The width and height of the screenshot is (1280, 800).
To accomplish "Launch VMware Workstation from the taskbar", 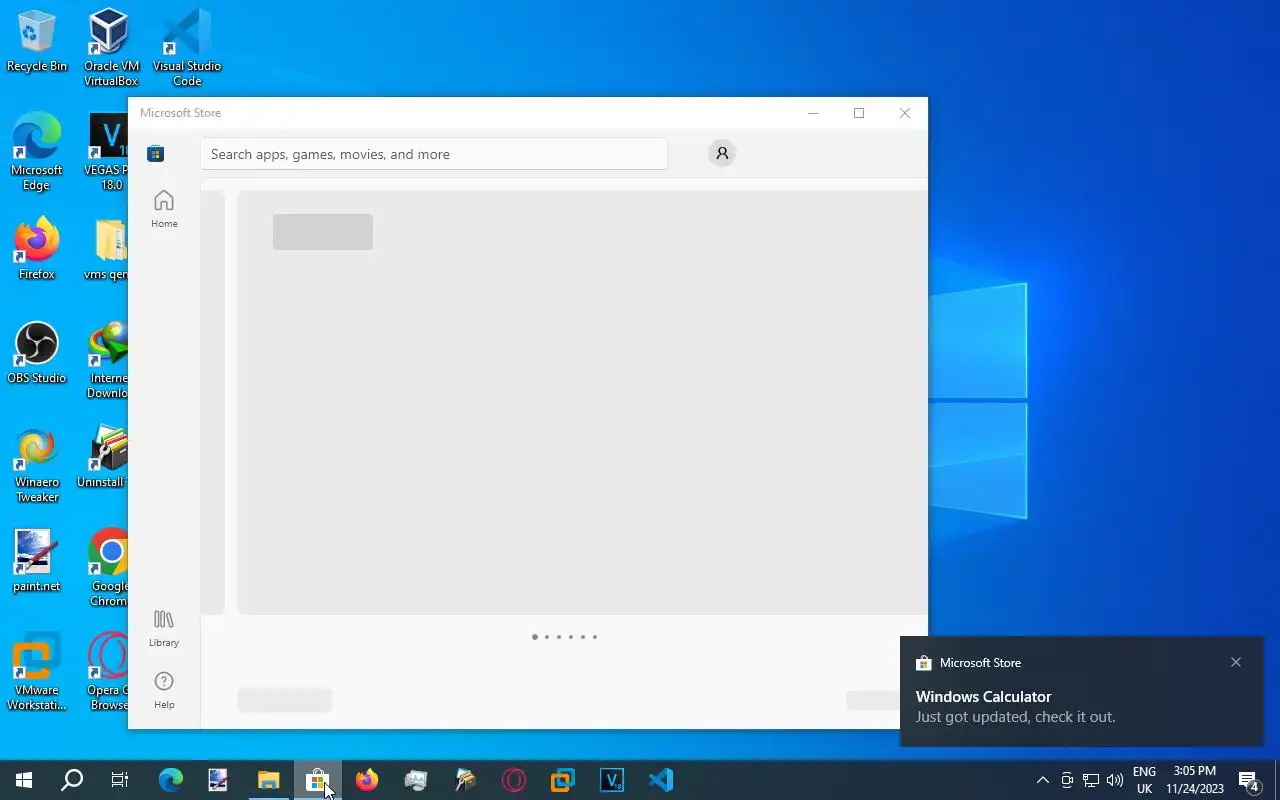I will tap(563, 780).
